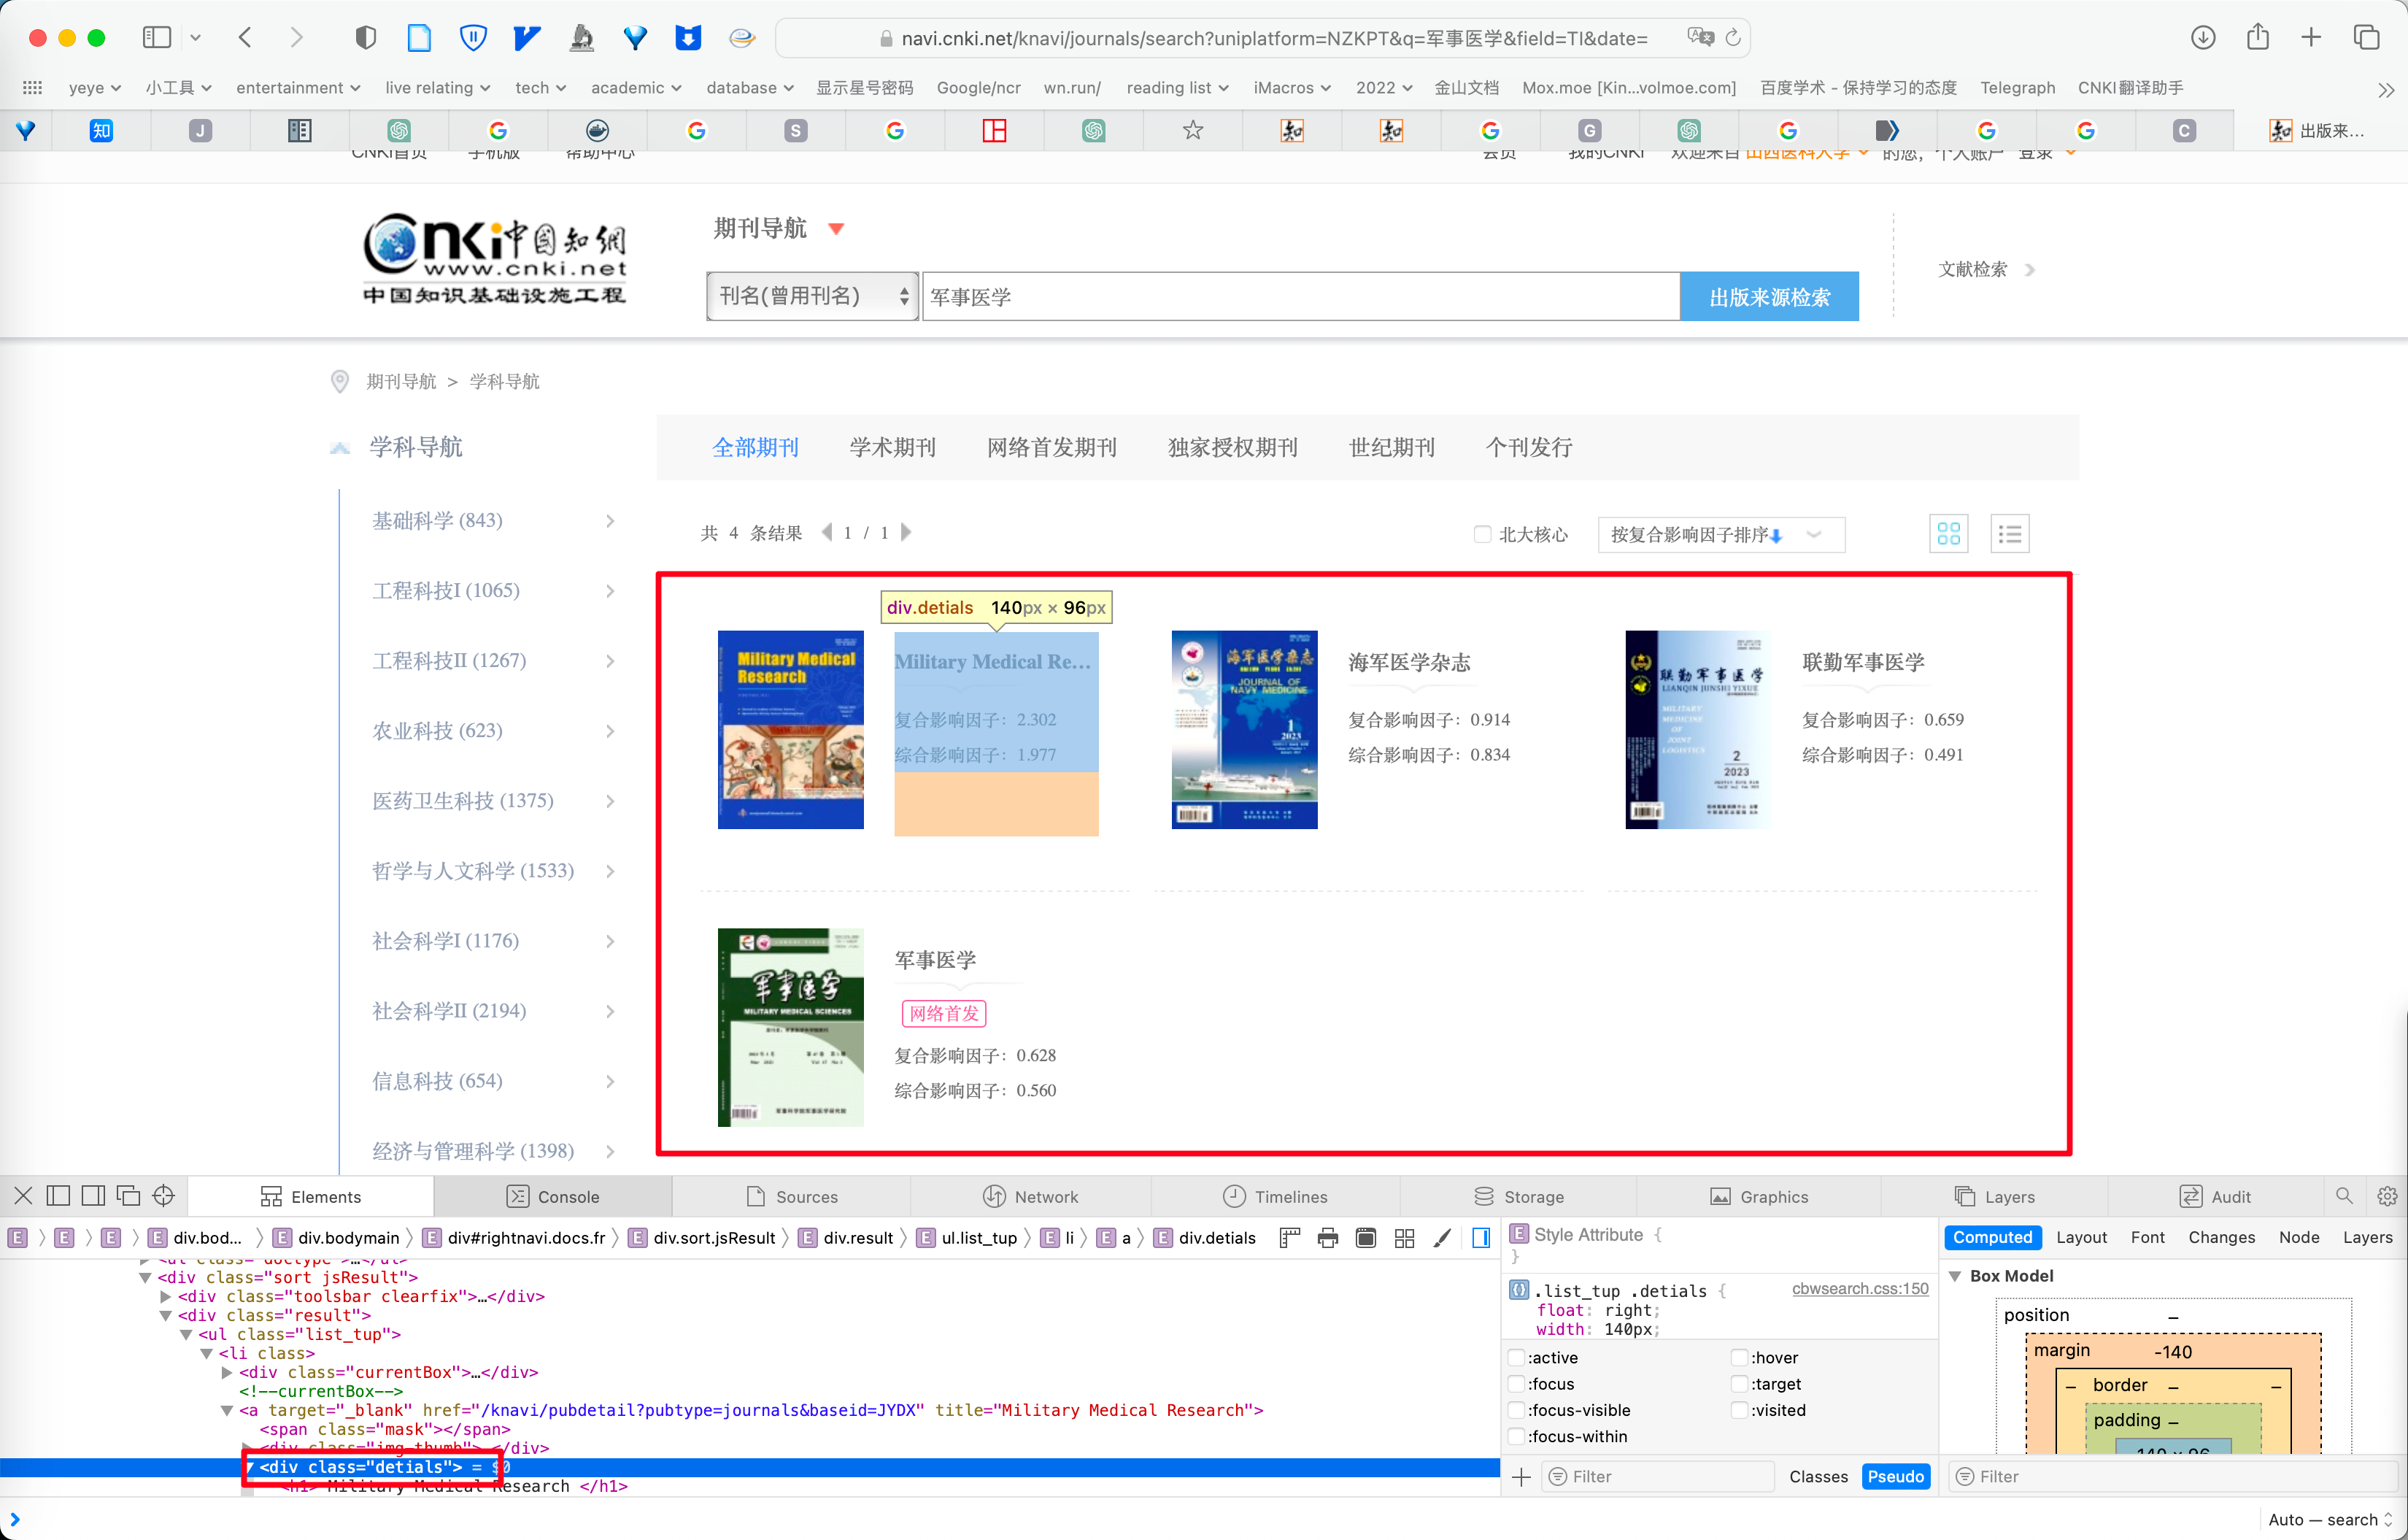
Task: Click the 军事医学 search input field
Action: pos(1300,296)
